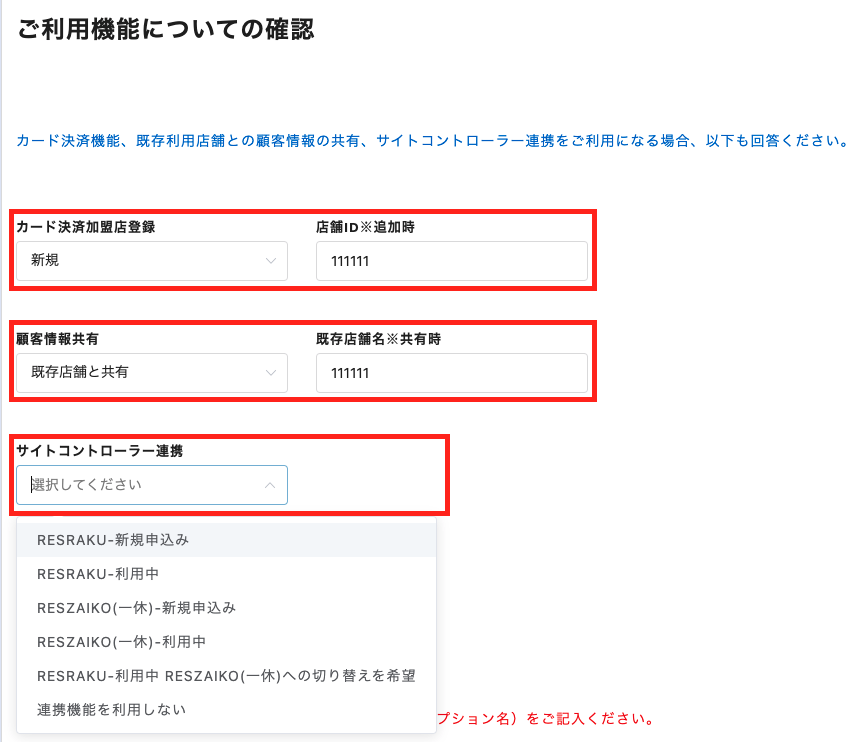The height and width of the screenshot is (742, 855).
Task: Select RESRAKU-新規申込み option
Action: pyautogui.click(x=113, y=540)
